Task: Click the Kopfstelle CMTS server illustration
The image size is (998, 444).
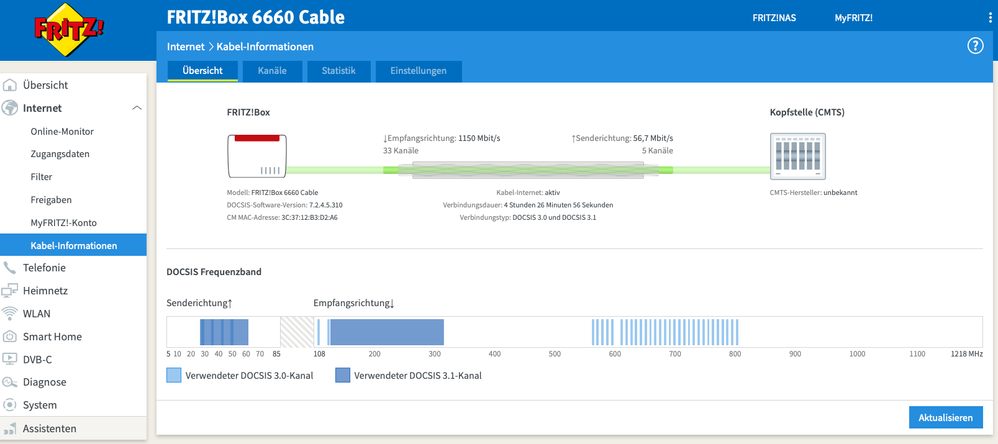Action: (x=798, y=156)
